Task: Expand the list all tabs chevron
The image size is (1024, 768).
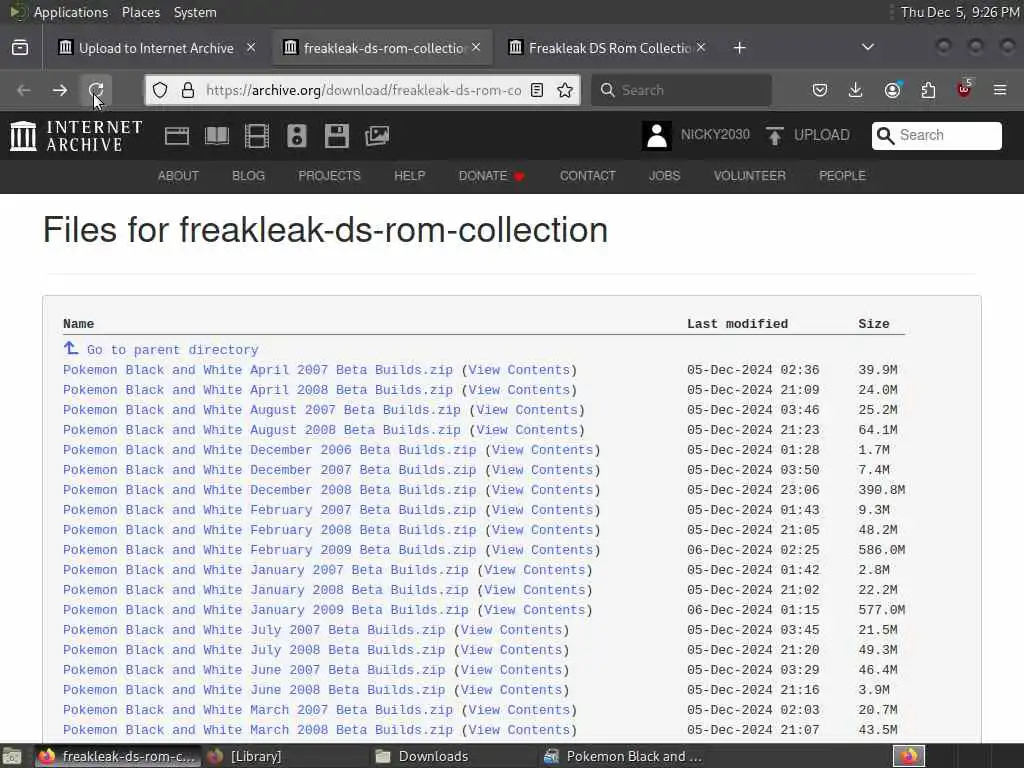Action: 868,47
